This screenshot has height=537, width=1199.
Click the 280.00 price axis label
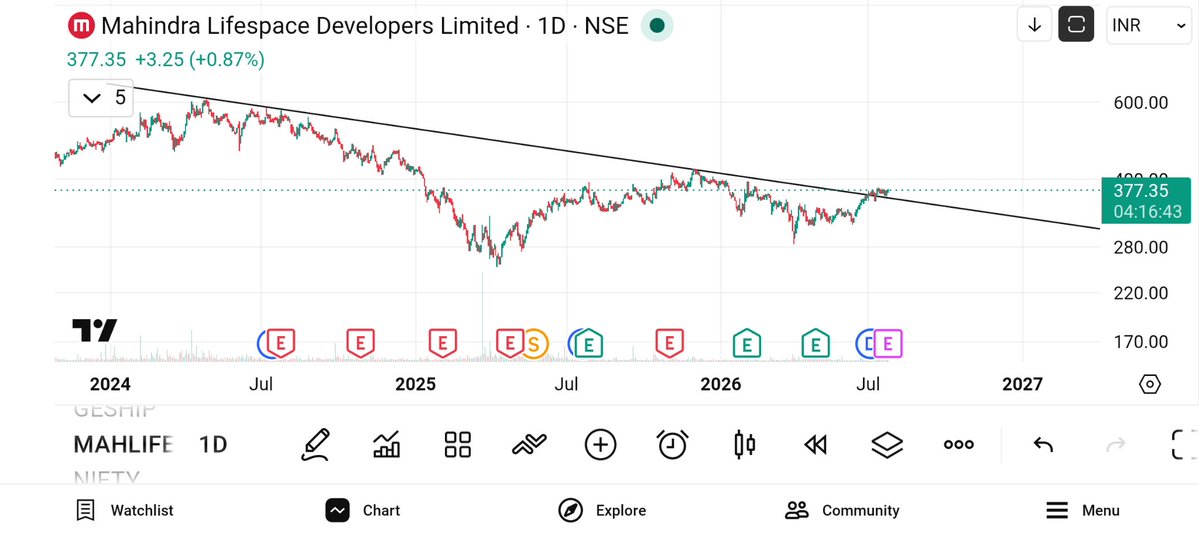click(x=1140, y=247)
